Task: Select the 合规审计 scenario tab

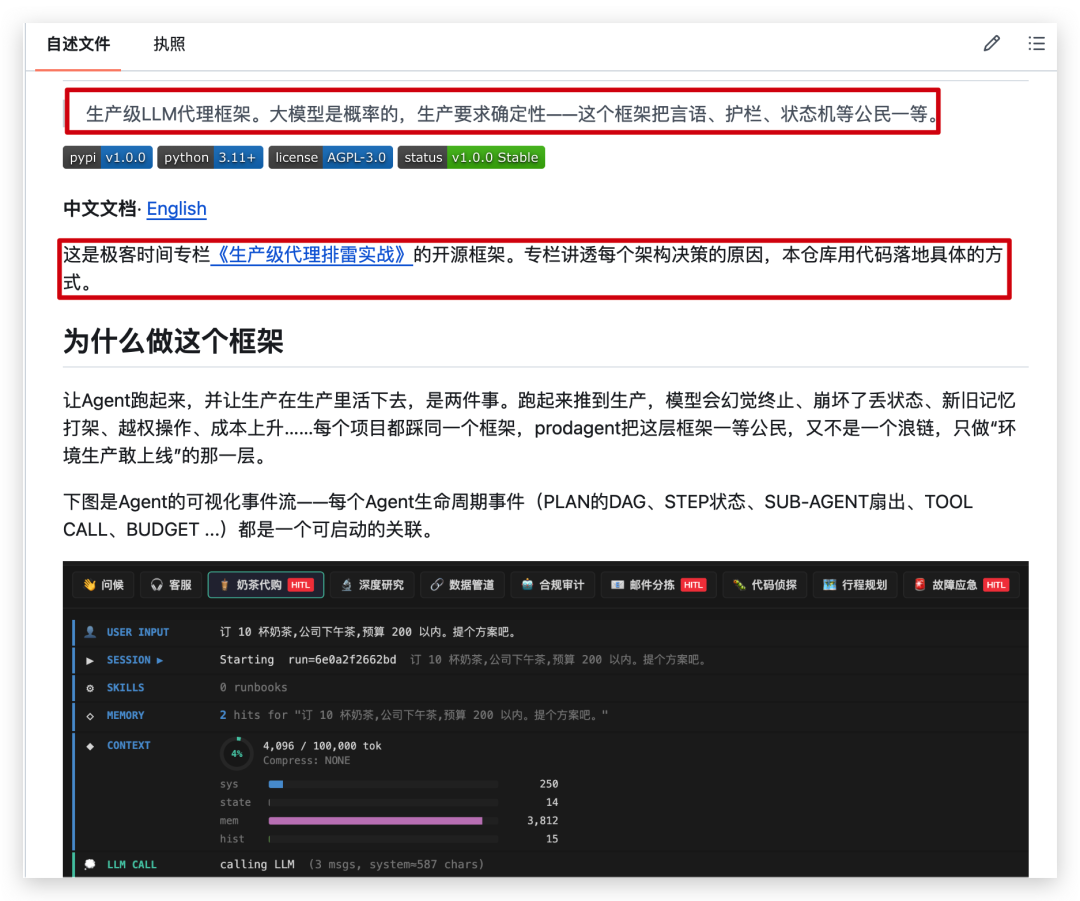Action: tap(552, 585)
